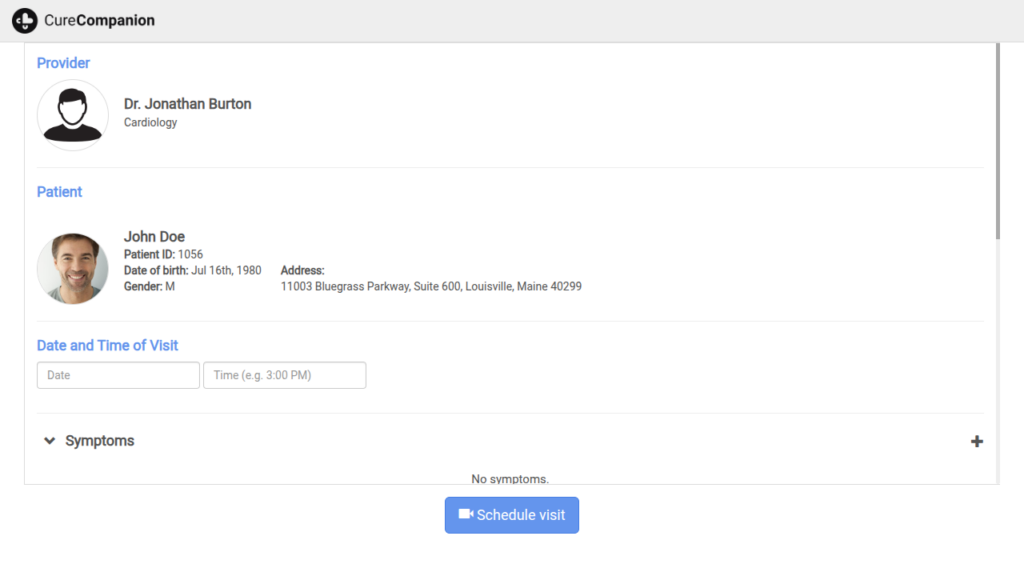Click the plus icon to add symptoms
1024x576 pixels.
[977, 441]
